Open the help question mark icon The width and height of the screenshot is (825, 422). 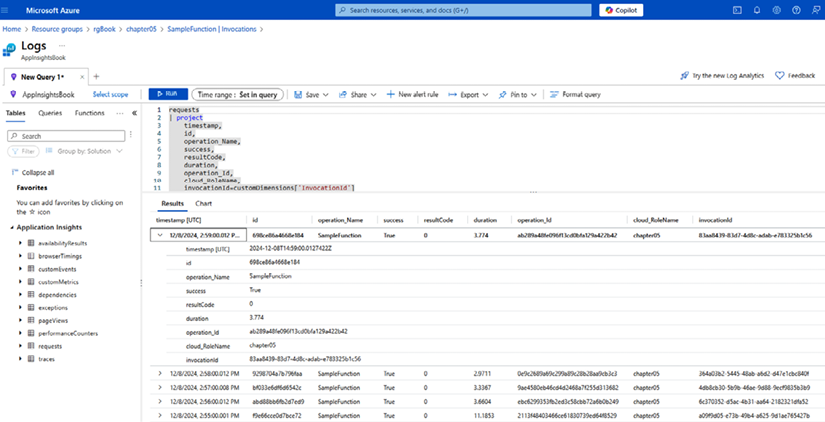click(x=796, y=10)
